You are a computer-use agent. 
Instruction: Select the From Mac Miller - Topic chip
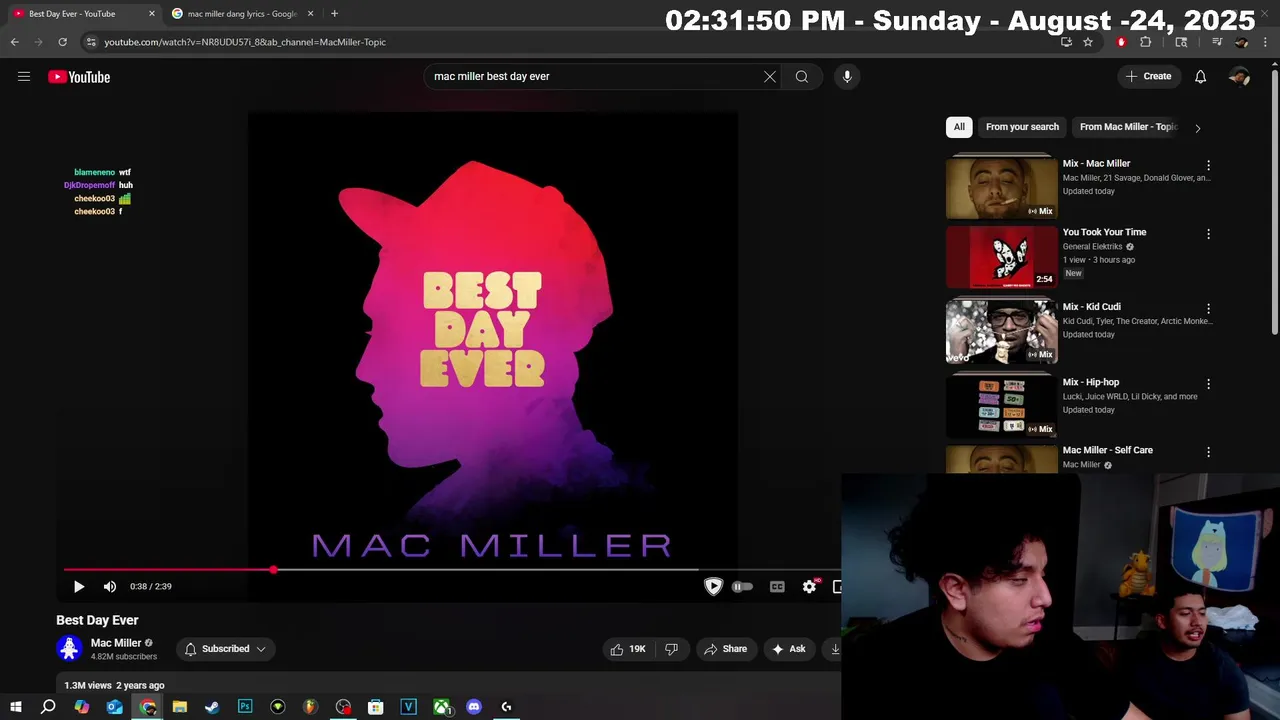click(x=1126, y=127)
